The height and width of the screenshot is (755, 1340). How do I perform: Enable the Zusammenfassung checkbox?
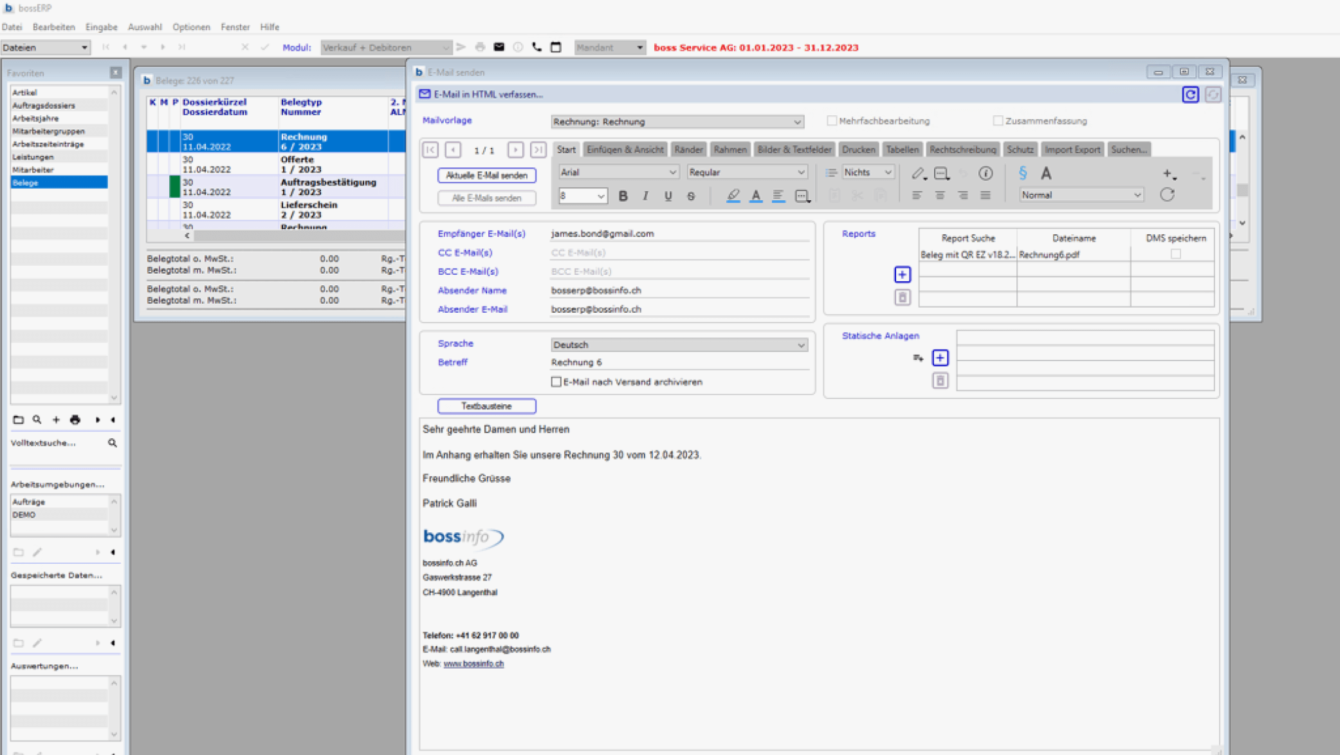click(998, 120)
